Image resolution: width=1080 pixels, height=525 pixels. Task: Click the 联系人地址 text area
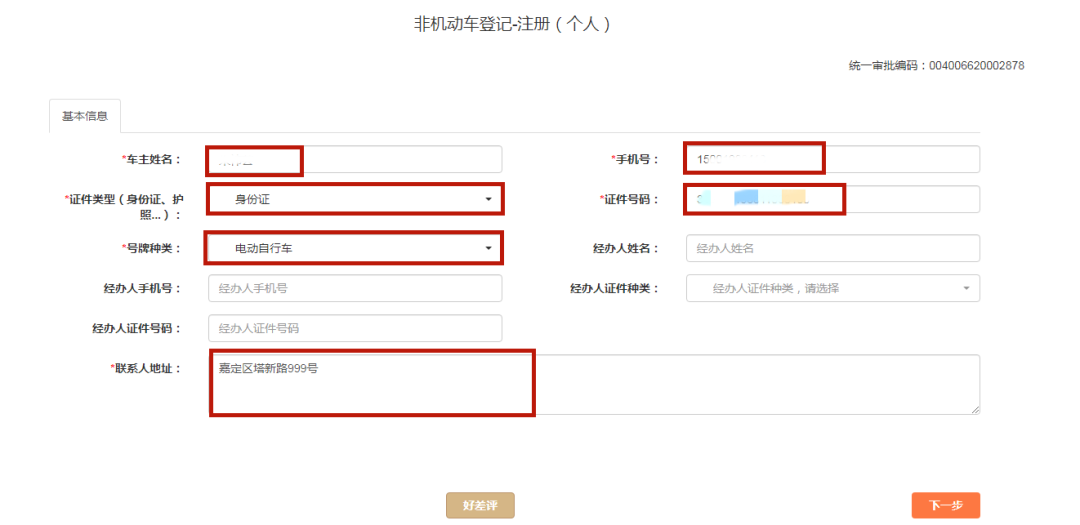594,384
